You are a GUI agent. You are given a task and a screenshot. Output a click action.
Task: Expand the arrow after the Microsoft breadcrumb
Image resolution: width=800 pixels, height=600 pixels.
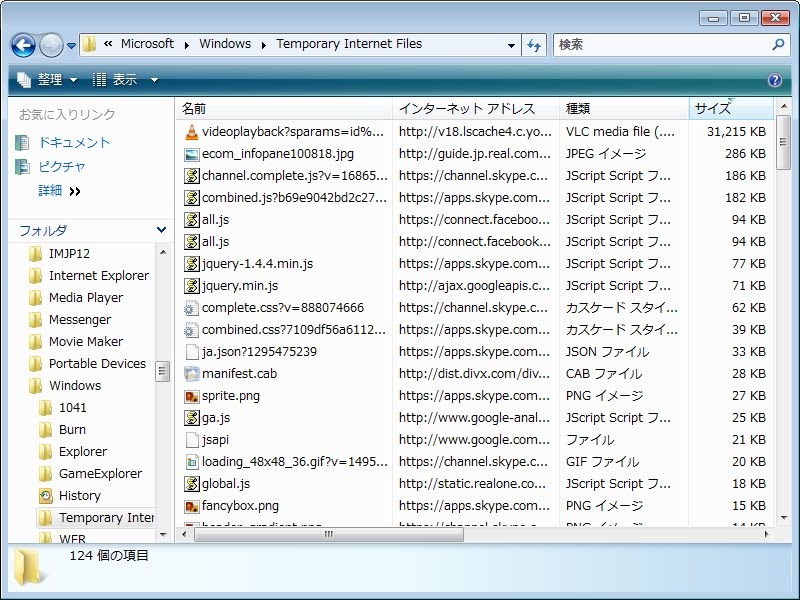click(187, 45)
